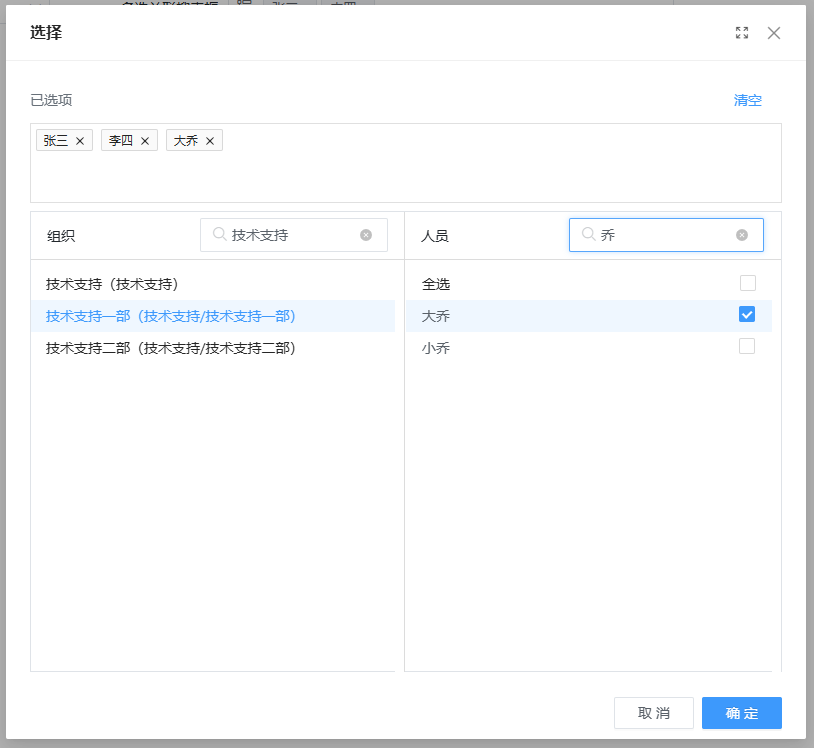Viewport: 814px width, 748px height.
Task: Remove the 李四 tag
Action: tap(145, 141)
